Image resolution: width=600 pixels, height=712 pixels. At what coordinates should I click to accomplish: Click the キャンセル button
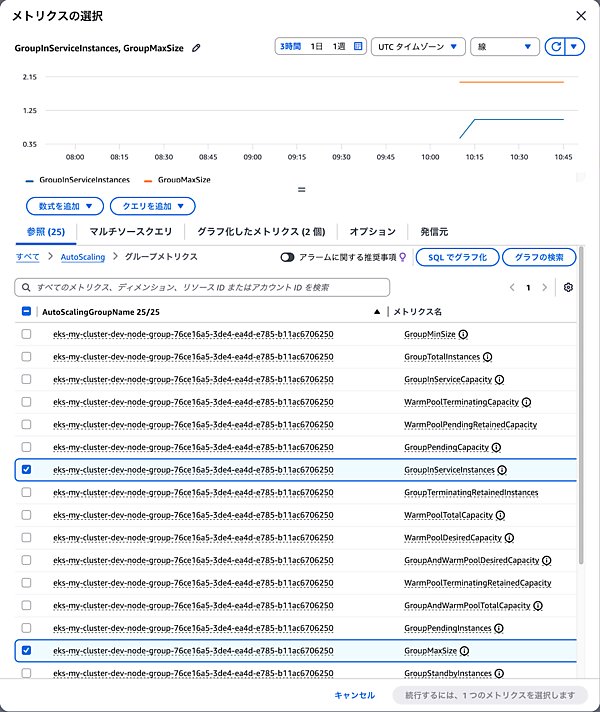(355, 695)
